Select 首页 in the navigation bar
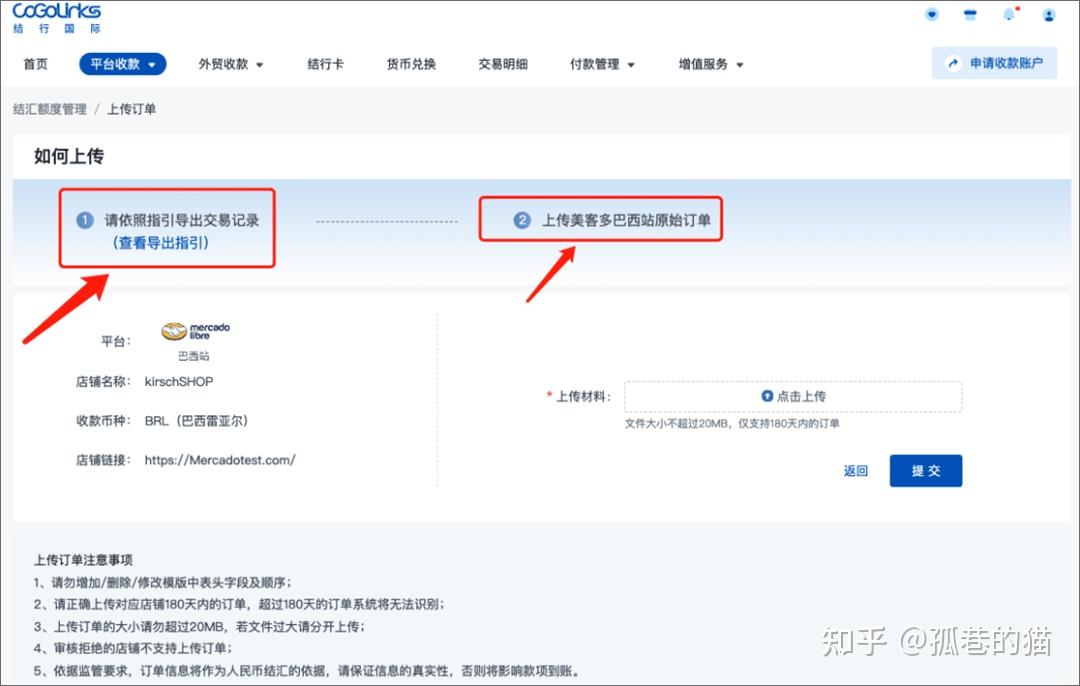 coord(36,62)
